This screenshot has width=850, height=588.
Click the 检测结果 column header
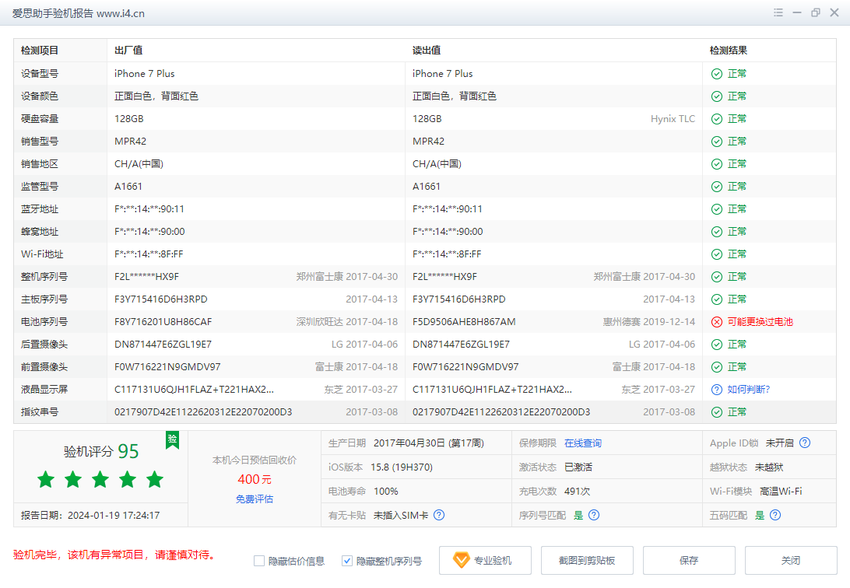(x=729, y=50)
